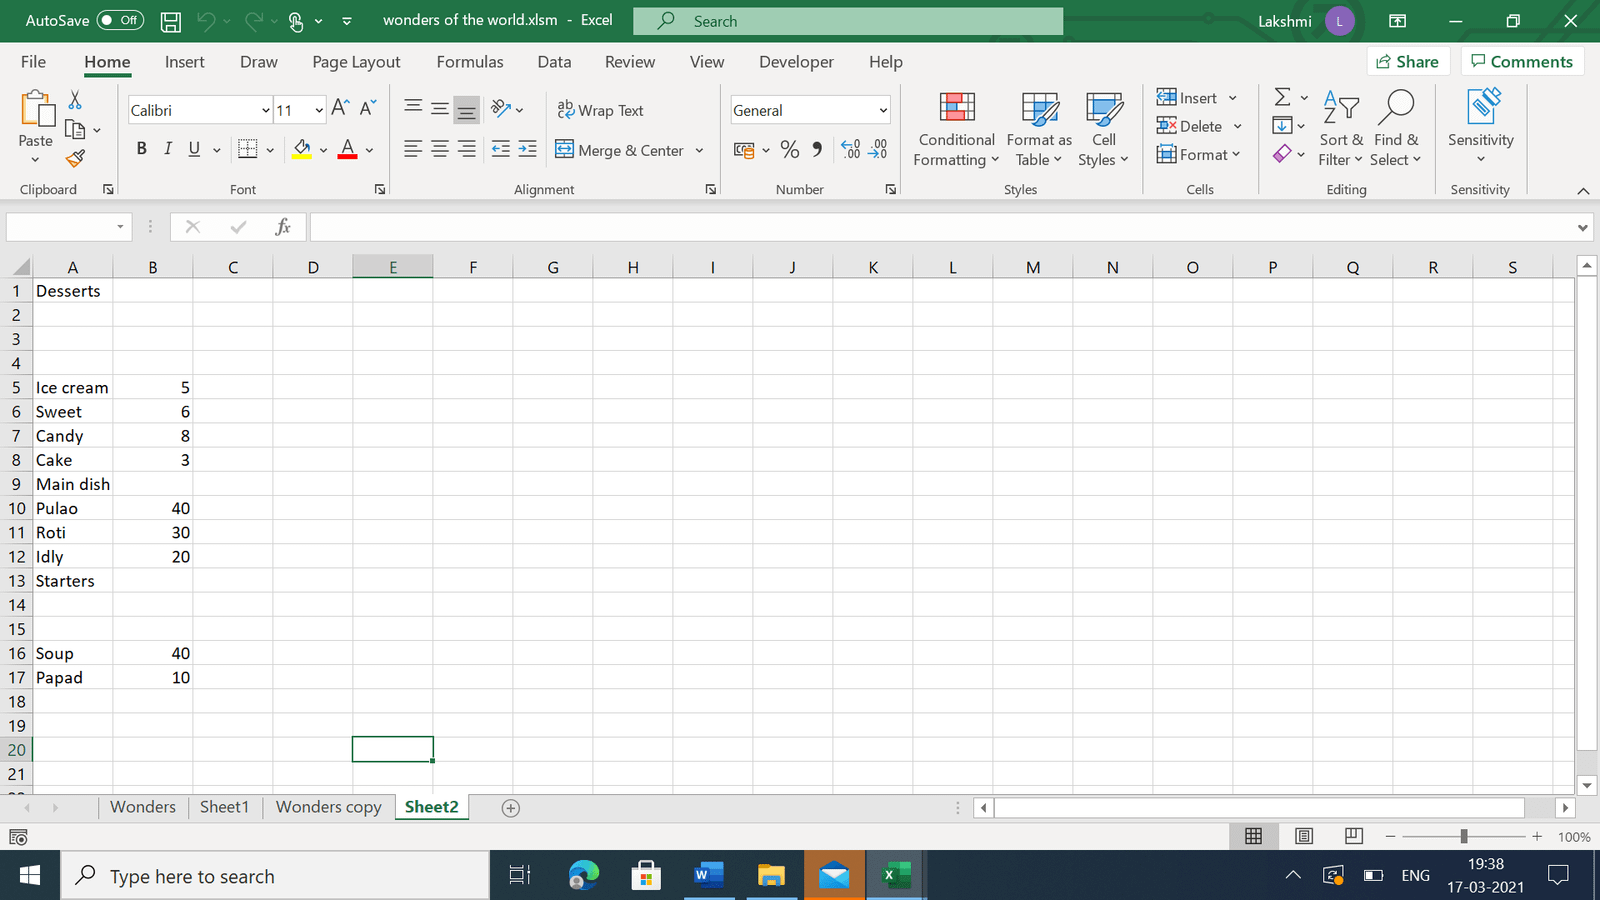Image resolution: width=1600 pixels, height=900 pixels.
Task: Open the General number format dropdown
Action: [x=883, y=110]
